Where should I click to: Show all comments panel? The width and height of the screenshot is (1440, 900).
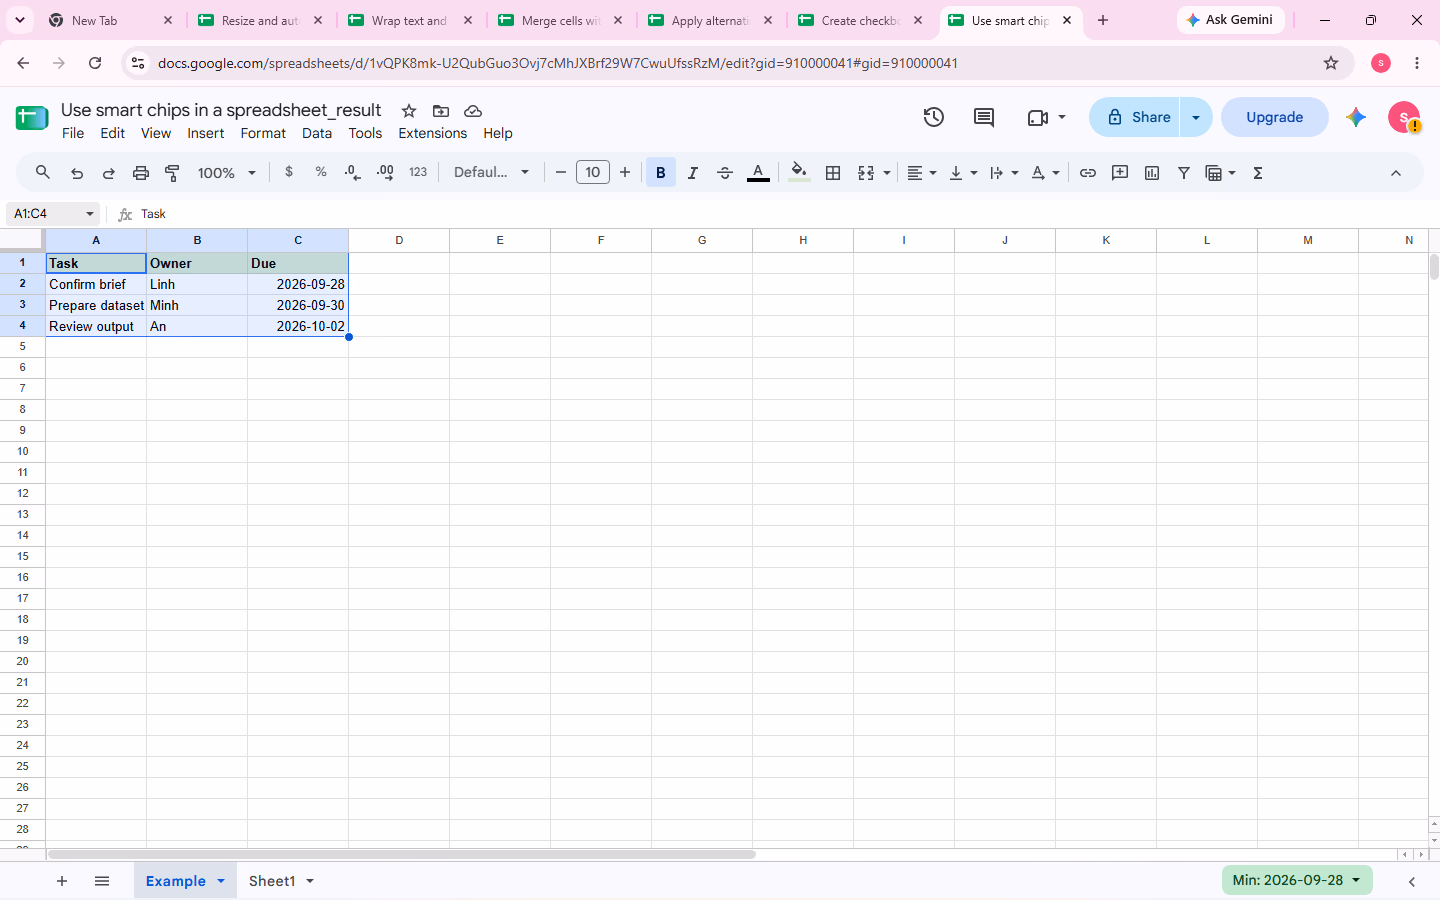pyautogui.click(x=984, y=117)
